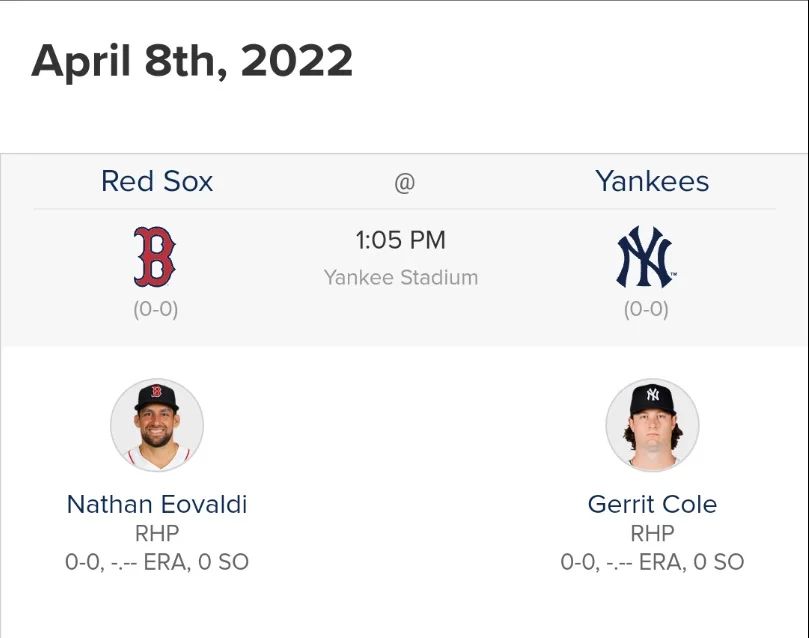The width and height of the screenshot is (809, 638).
Task: Click Eovaldi's RHP position label
Action: pyautogui.click(x=157, y=533)
